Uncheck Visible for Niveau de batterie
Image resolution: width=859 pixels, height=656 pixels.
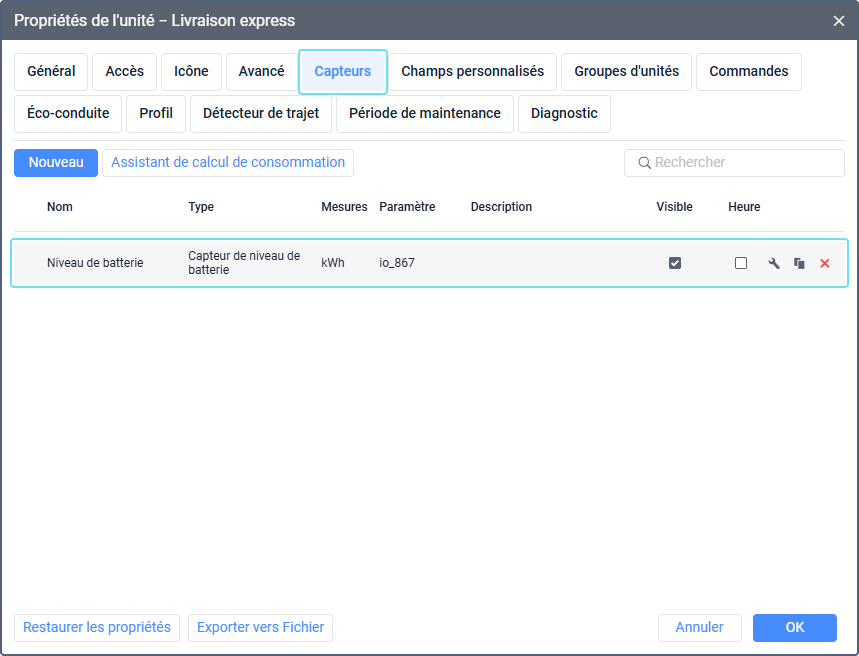tap(675, 263)
